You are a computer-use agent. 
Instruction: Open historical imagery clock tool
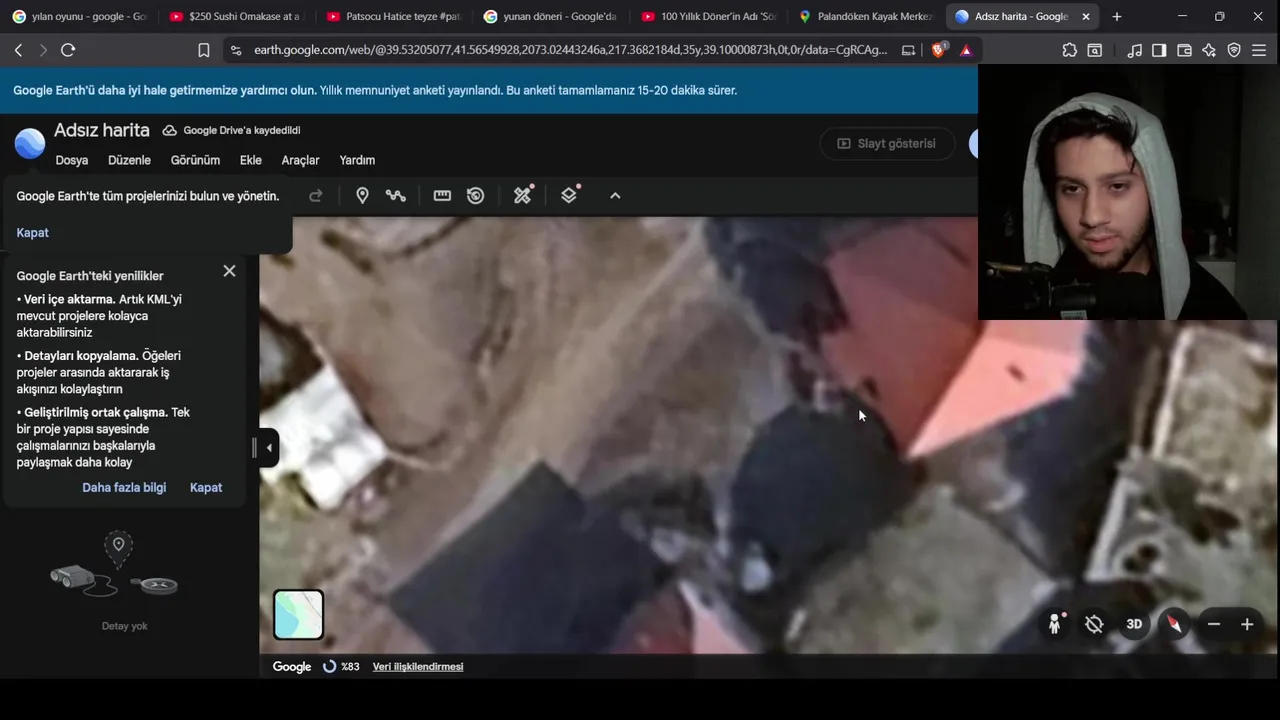tap(476, 196)
